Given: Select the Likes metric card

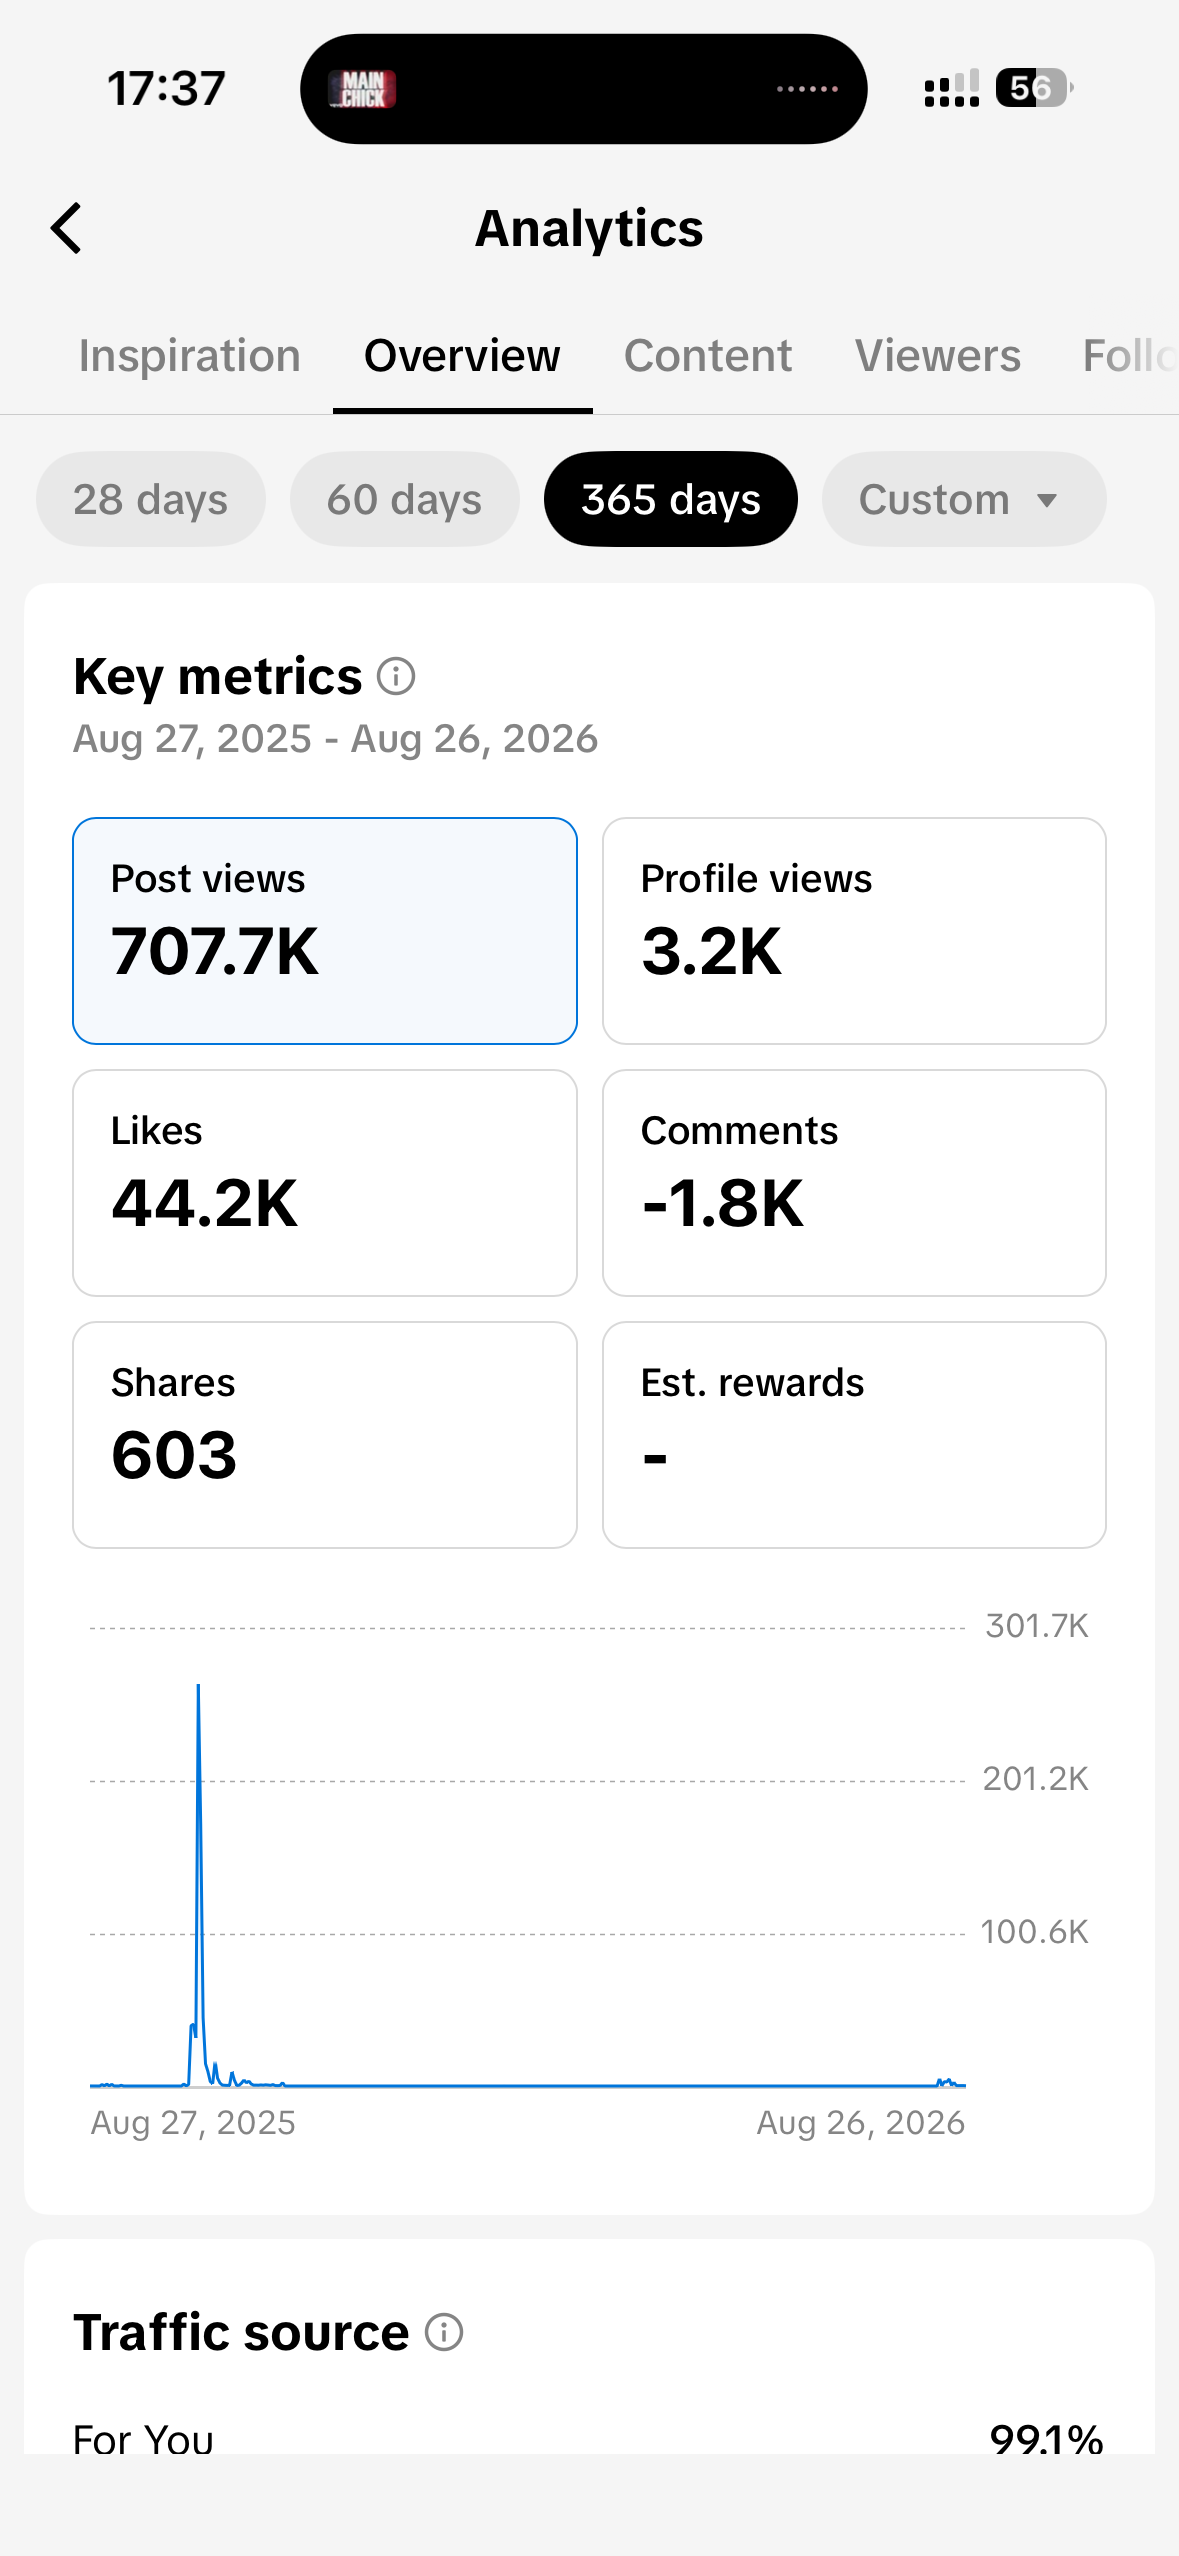Looking at the screenshot, I should tap(325, 1183).
